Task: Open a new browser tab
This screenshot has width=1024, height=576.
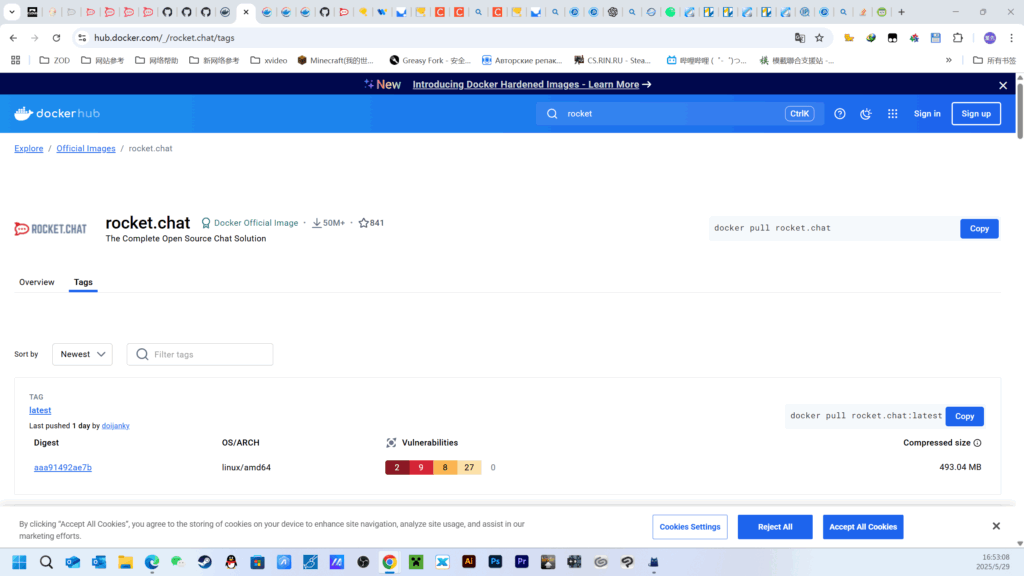Action: (x=901, y=12)
